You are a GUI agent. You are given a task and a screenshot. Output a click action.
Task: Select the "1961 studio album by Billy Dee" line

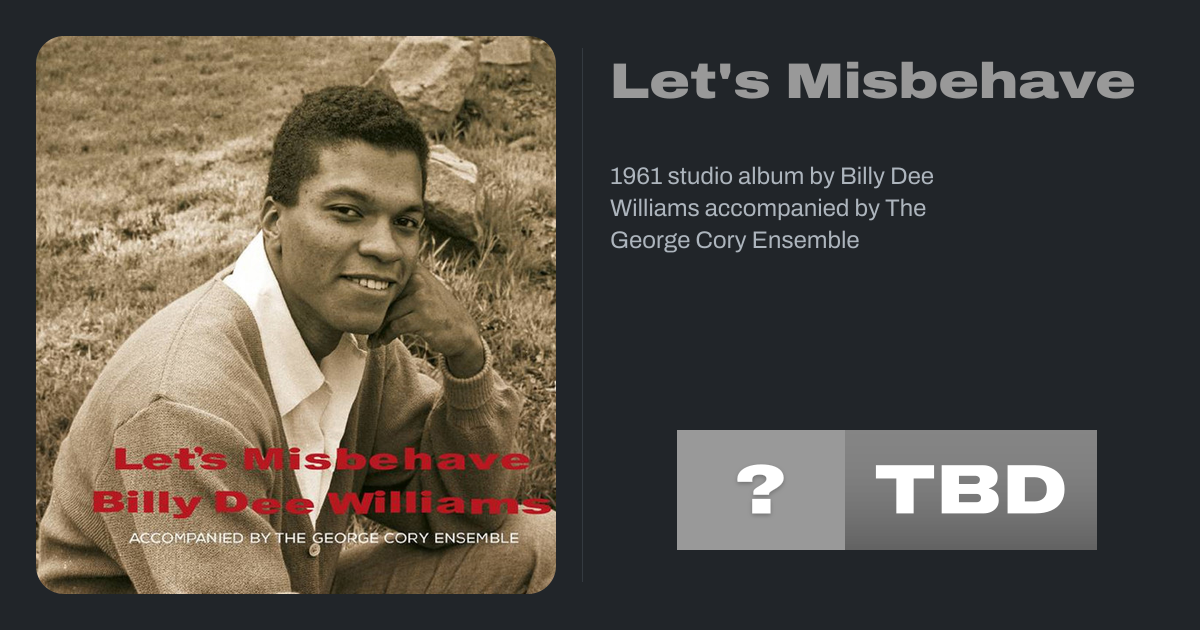pyautogui.click(x=771, y=176)
